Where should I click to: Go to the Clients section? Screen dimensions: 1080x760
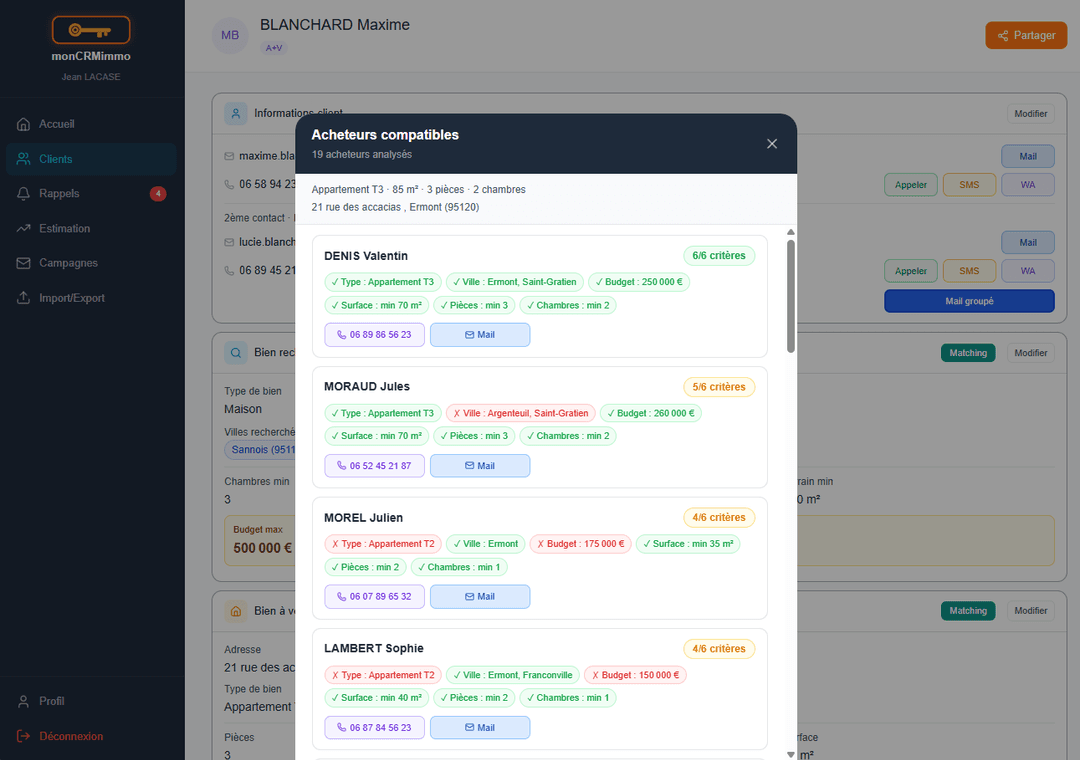91,159
